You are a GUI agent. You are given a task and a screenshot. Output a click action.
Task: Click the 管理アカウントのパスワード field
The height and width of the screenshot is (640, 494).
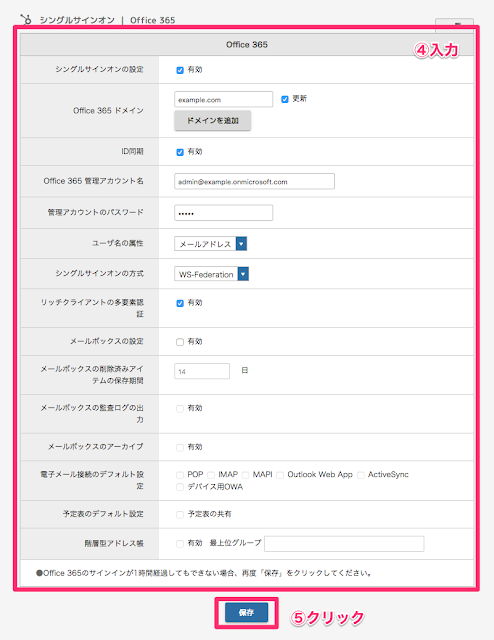[224, 213]
